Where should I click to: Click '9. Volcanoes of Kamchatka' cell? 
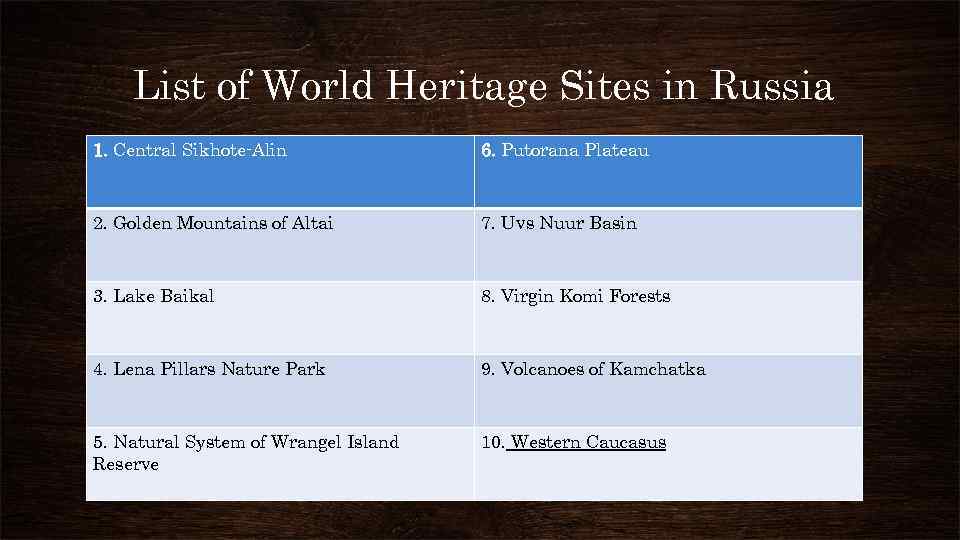[669, 390]
